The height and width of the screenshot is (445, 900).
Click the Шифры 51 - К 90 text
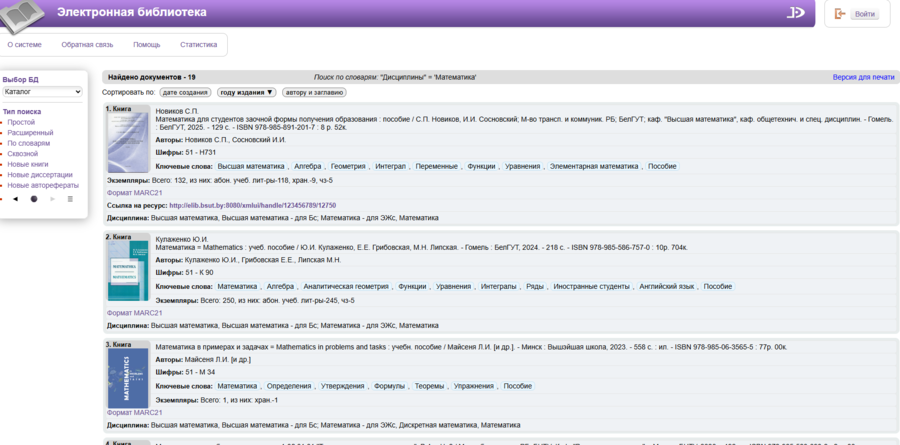coord(184,273)
